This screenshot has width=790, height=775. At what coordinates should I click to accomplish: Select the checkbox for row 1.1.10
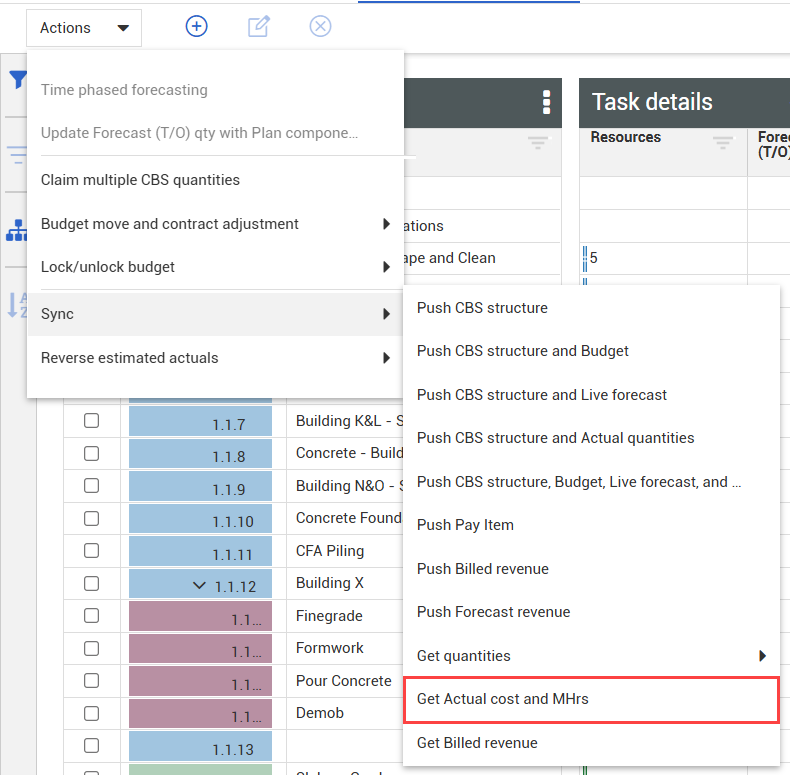click(91, 518)
